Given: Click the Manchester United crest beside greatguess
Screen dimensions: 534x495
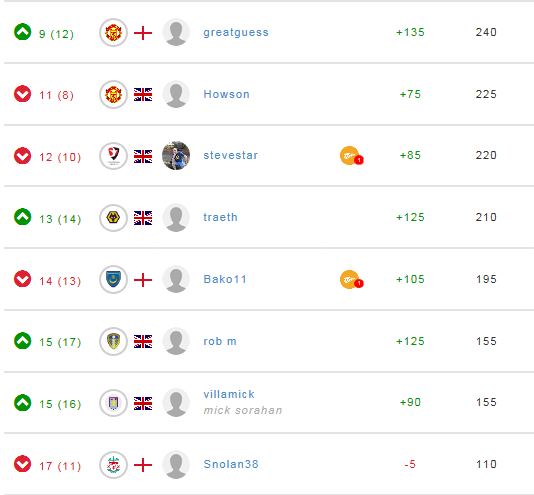Looking at the screenshot, I should tap(113, 33).
